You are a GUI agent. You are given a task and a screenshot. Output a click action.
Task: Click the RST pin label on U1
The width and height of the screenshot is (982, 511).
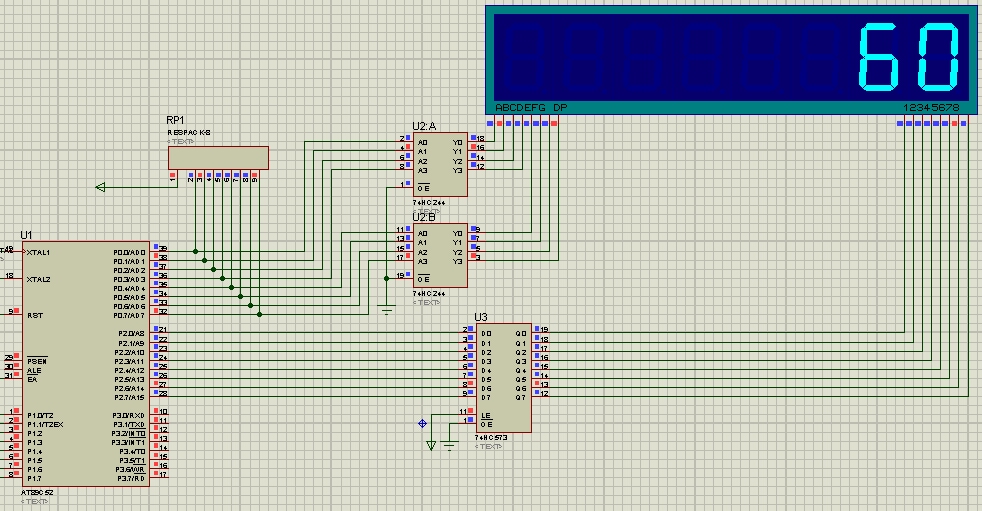click(33, 314)
